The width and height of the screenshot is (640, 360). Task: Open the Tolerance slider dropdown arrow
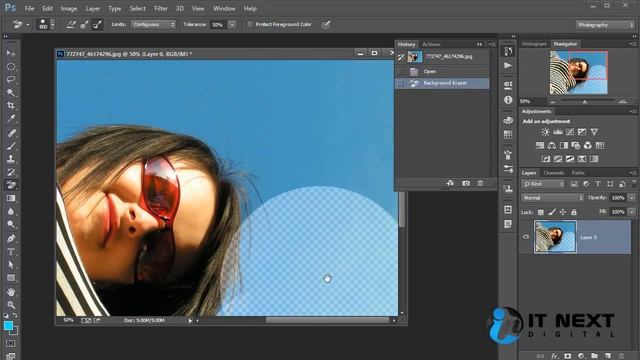tap(232, 25)
